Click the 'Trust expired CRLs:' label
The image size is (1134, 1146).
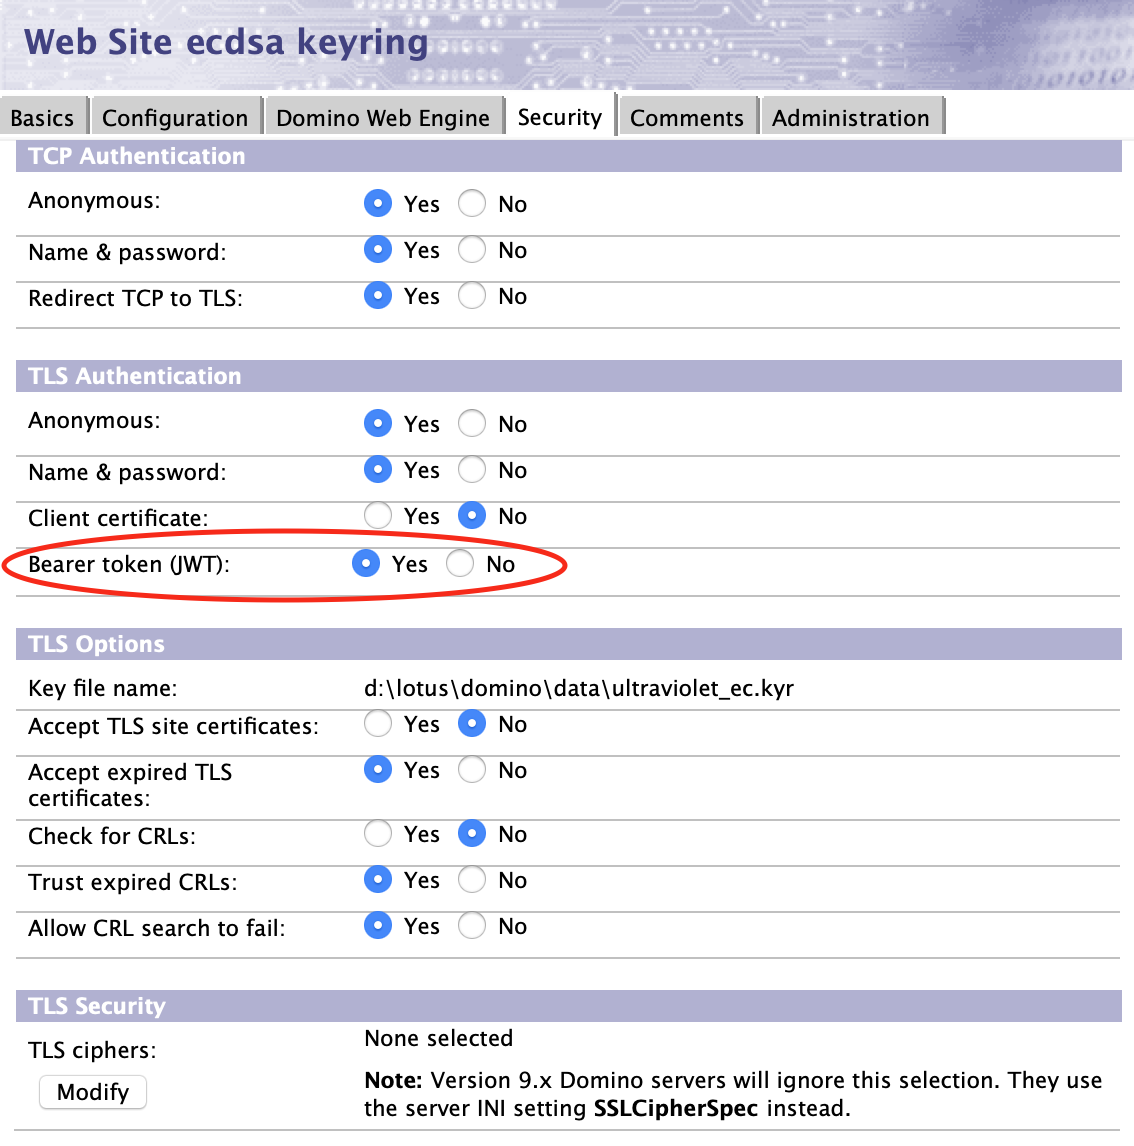pos(133,882)
